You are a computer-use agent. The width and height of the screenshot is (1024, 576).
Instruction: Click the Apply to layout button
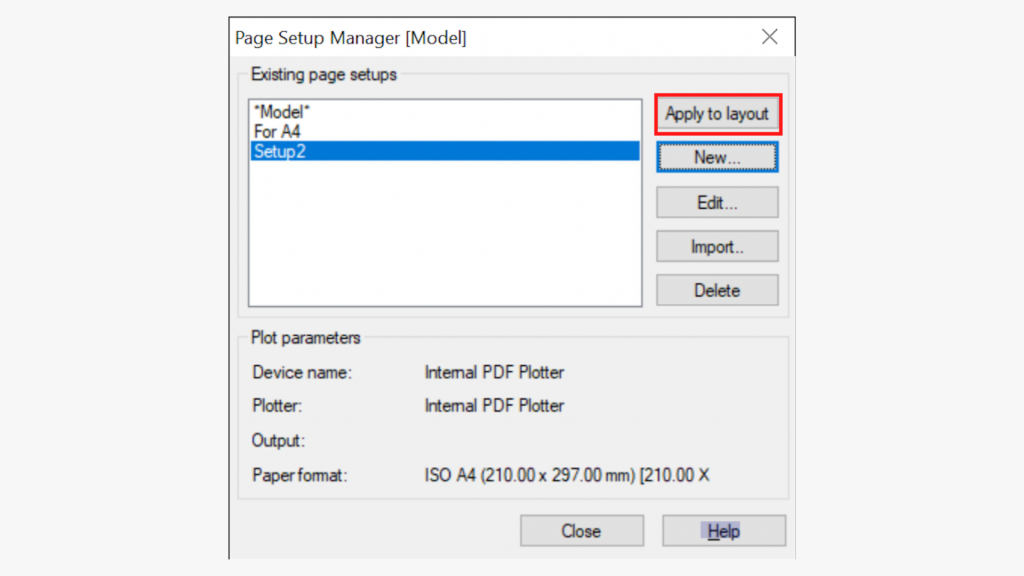point(717,114)
